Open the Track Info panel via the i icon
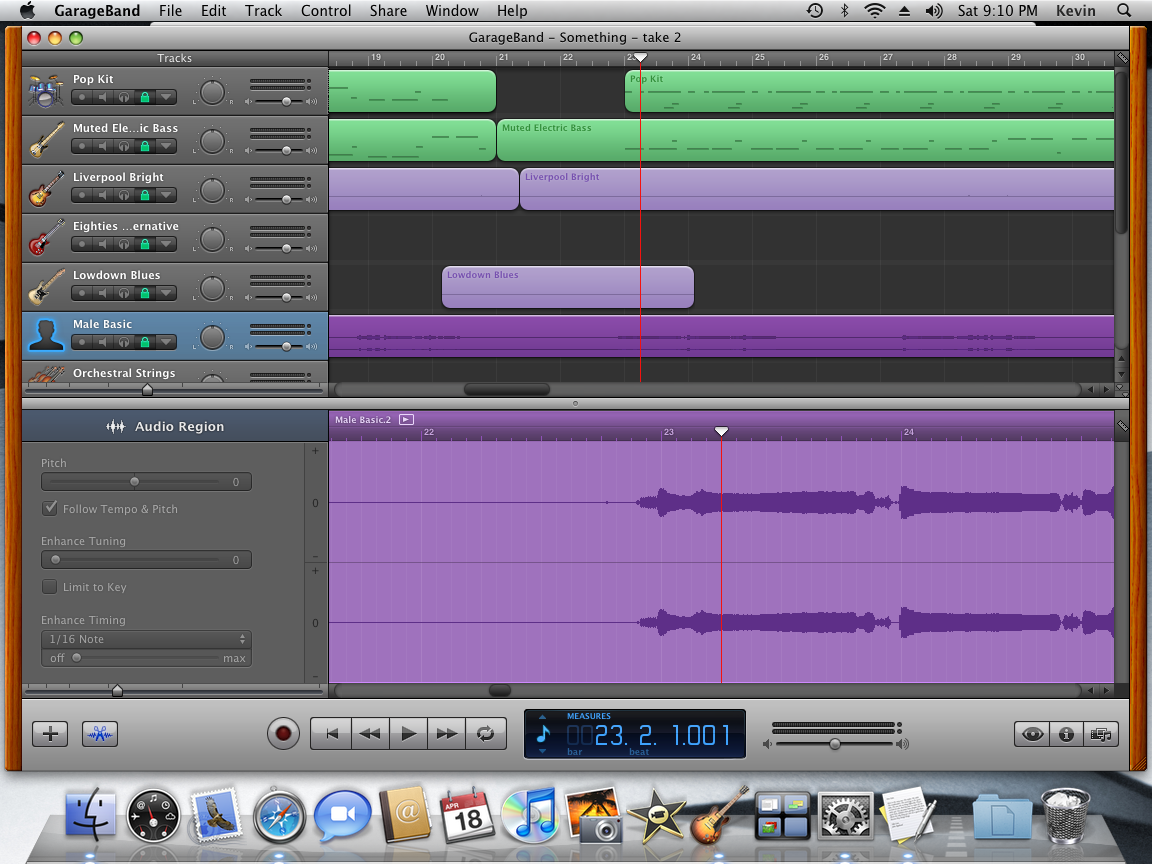Viewport: 1152px width, 864px height. tap(1066, 733)
